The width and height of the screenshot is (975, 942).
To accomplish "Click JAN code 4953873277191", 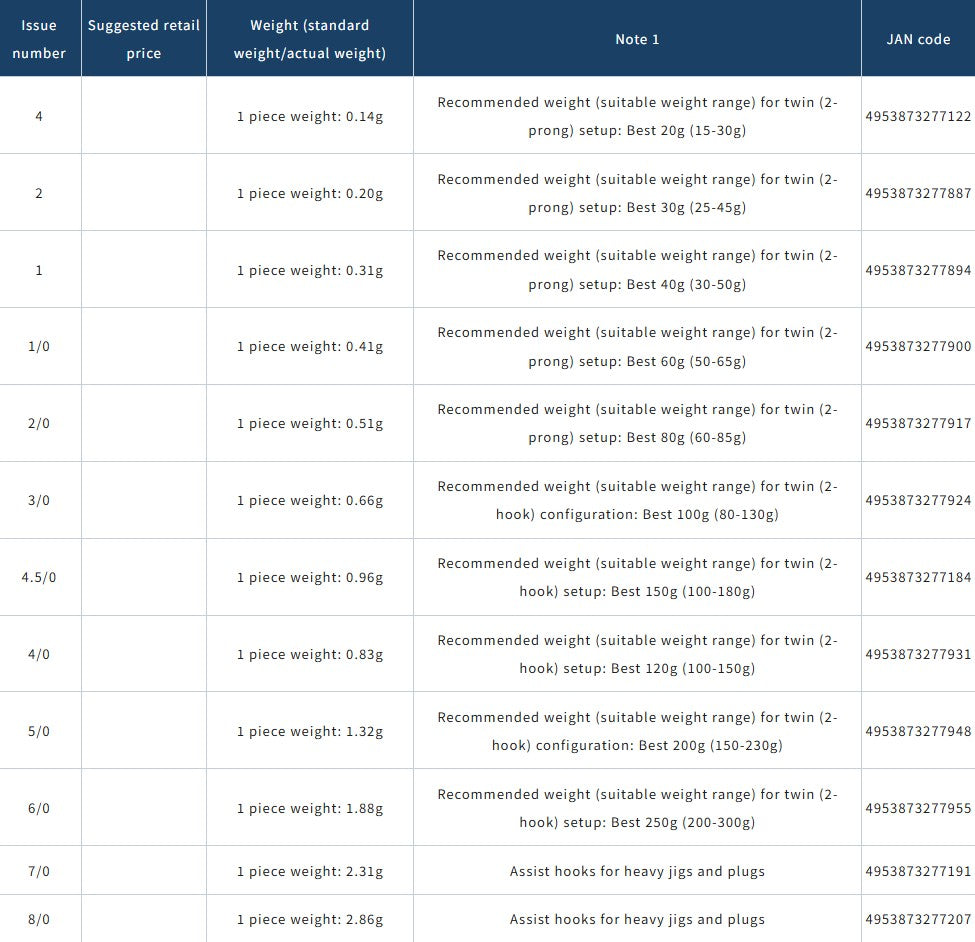I will [x=918, y=872].
